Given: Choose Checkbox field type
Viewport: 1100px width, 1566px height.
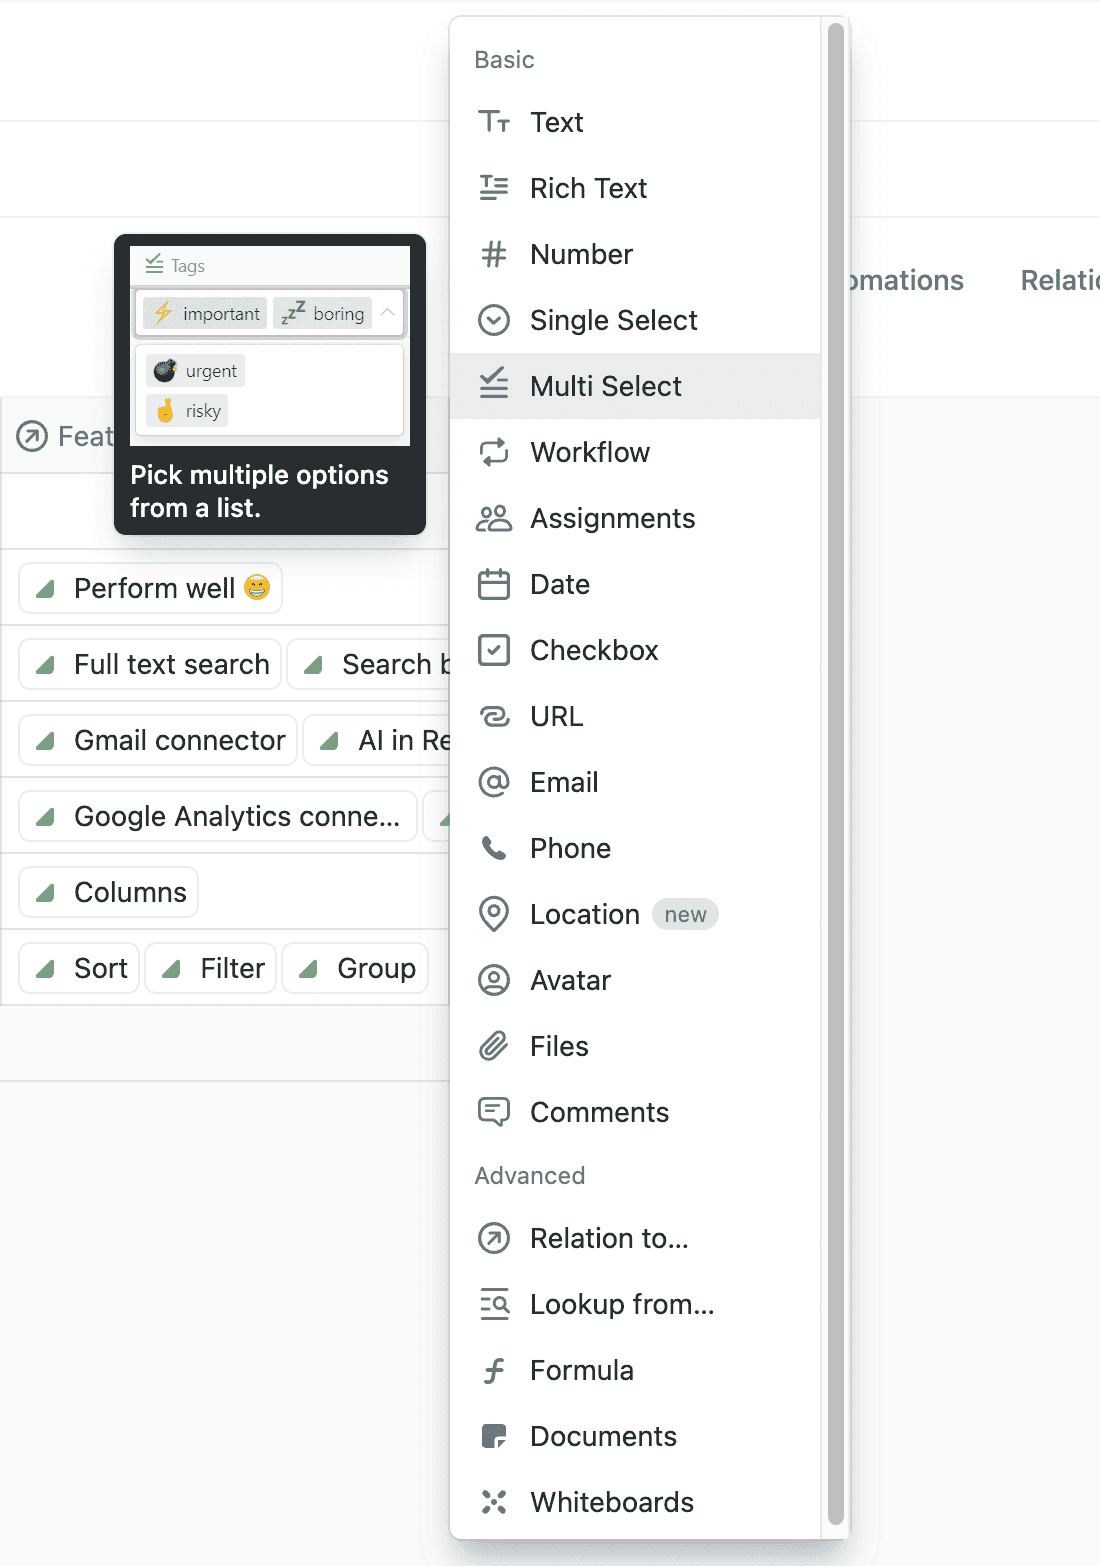Looking at the screenshot, I should (x=594, y=650).
